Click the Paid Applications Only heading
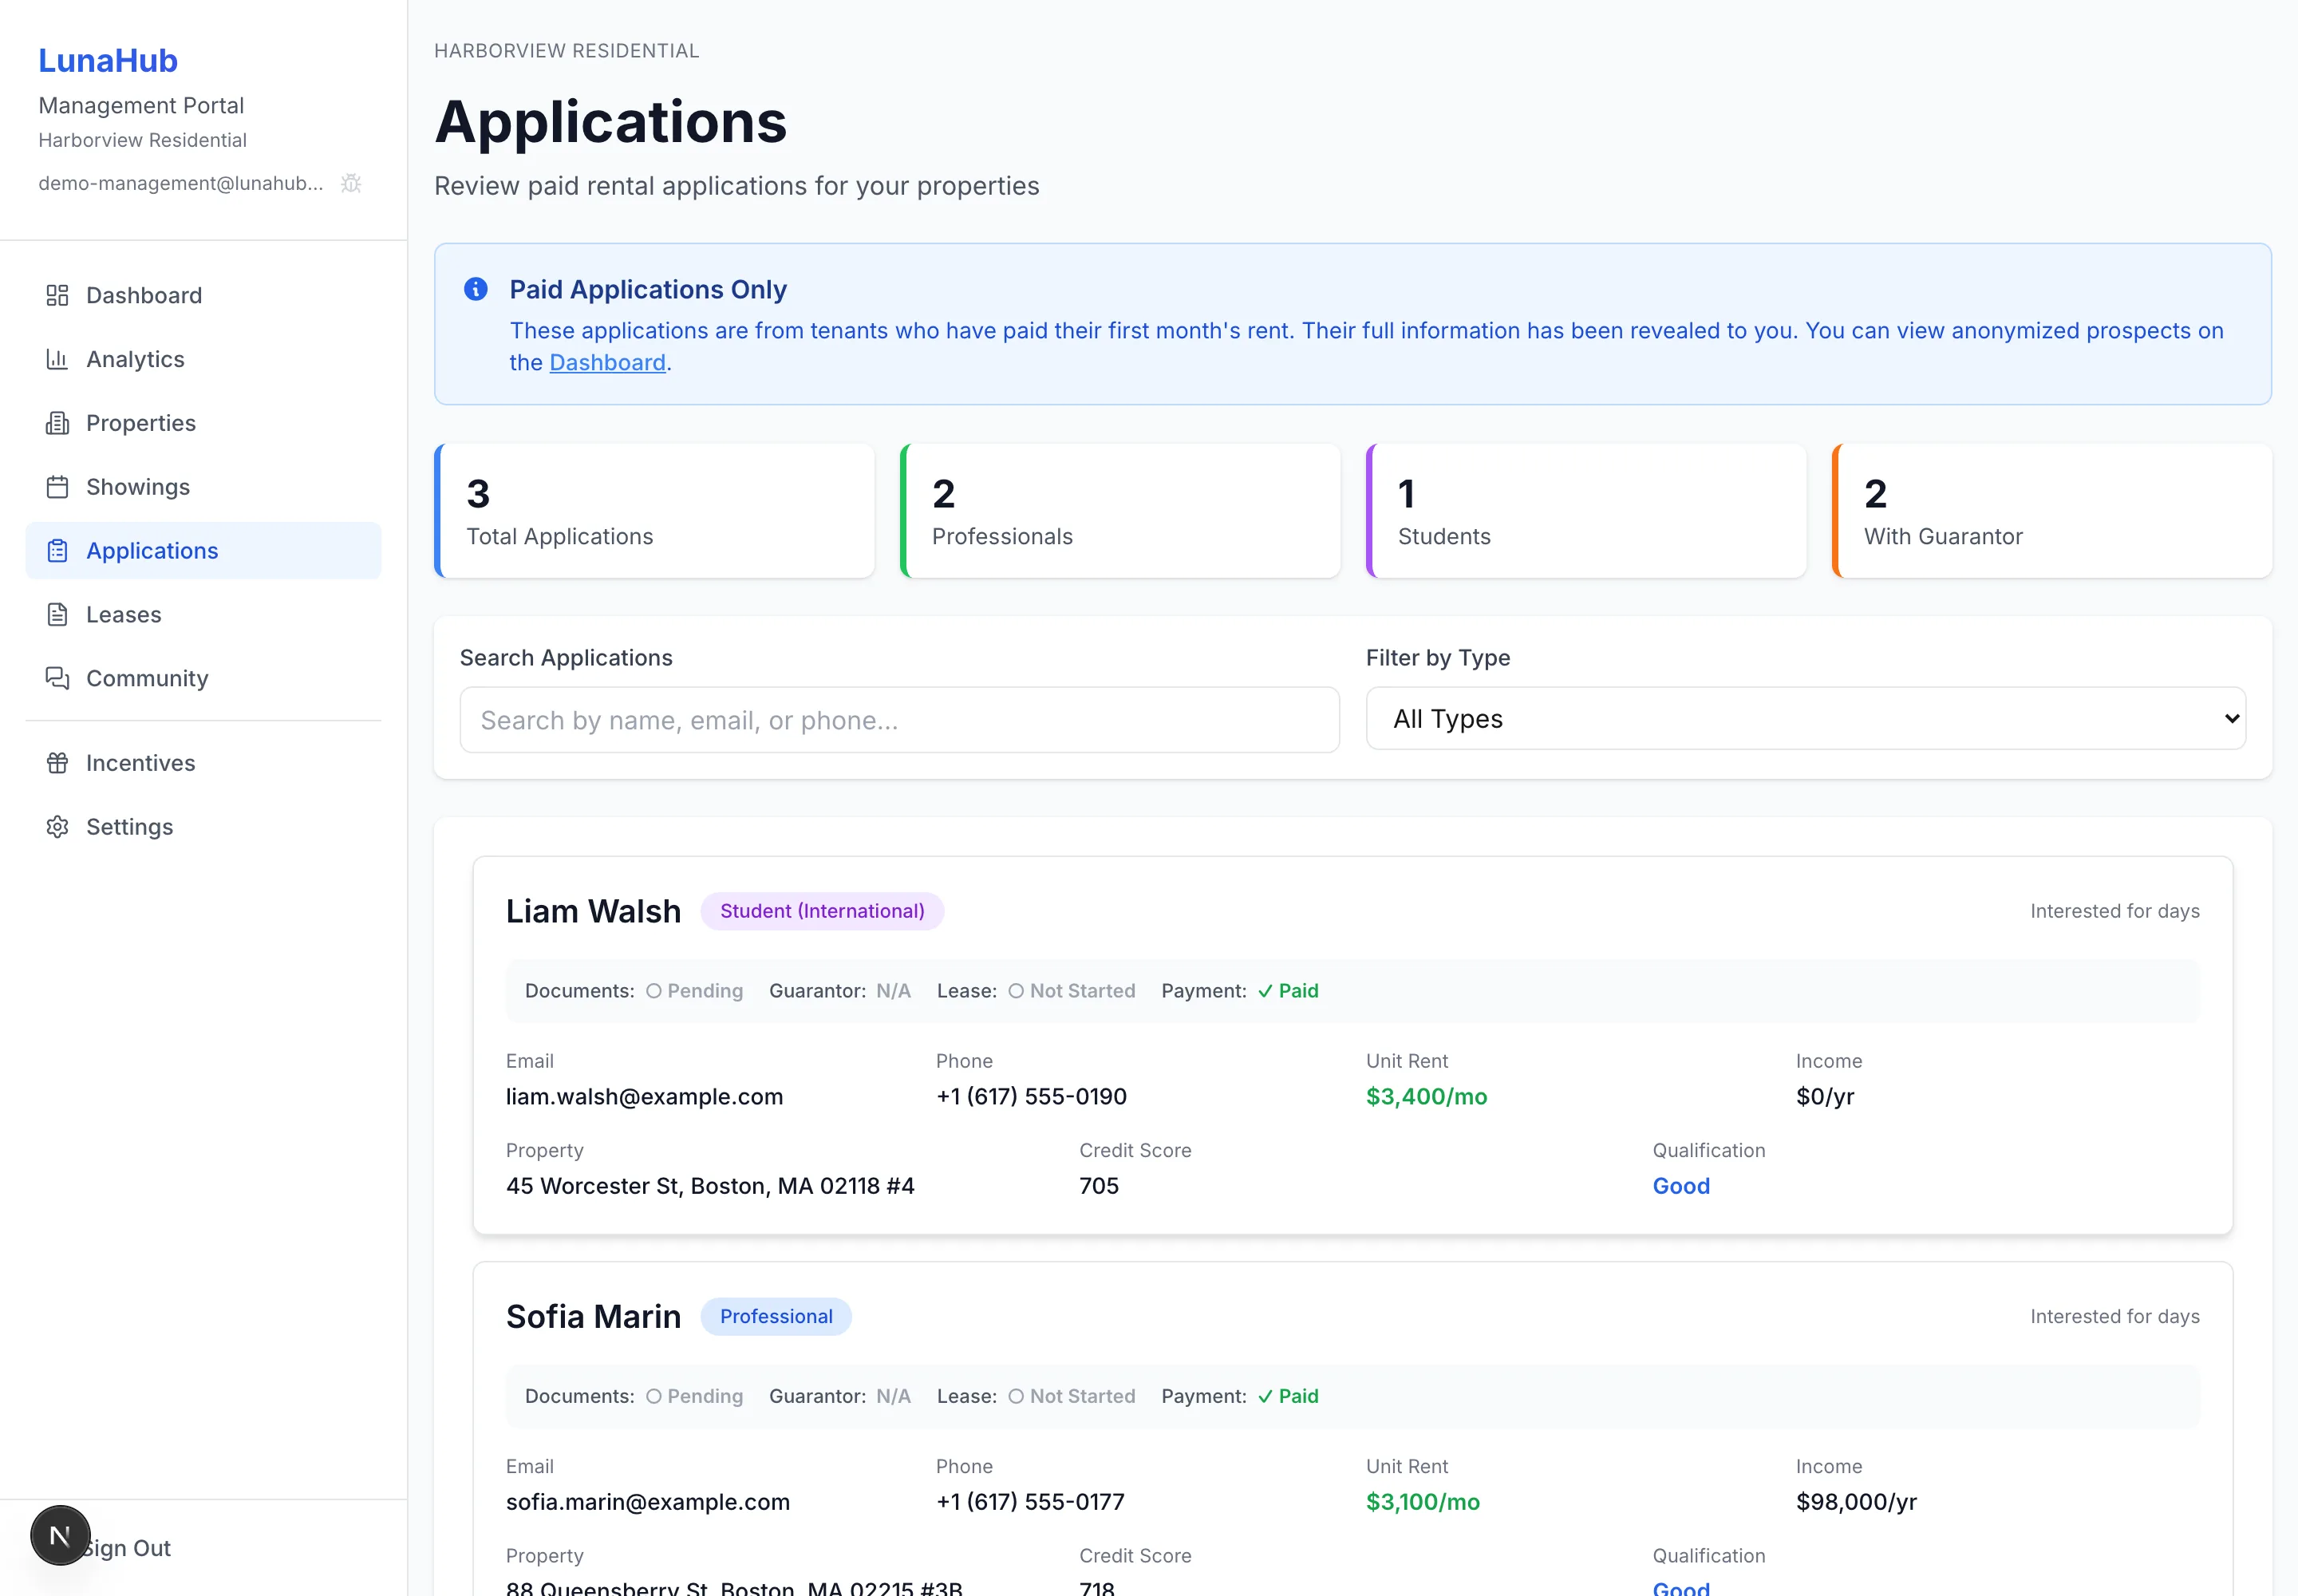 coord(648,290)
